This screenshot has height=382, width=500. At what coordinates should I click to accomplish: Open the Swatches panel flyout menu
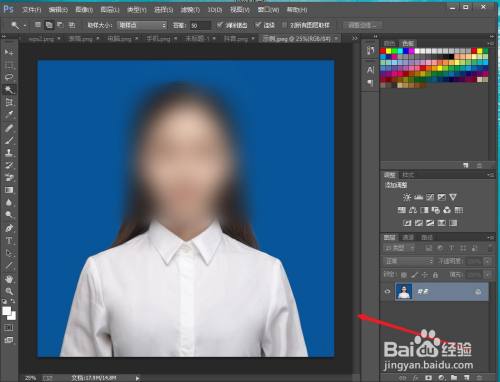click(x=491, y=43)
